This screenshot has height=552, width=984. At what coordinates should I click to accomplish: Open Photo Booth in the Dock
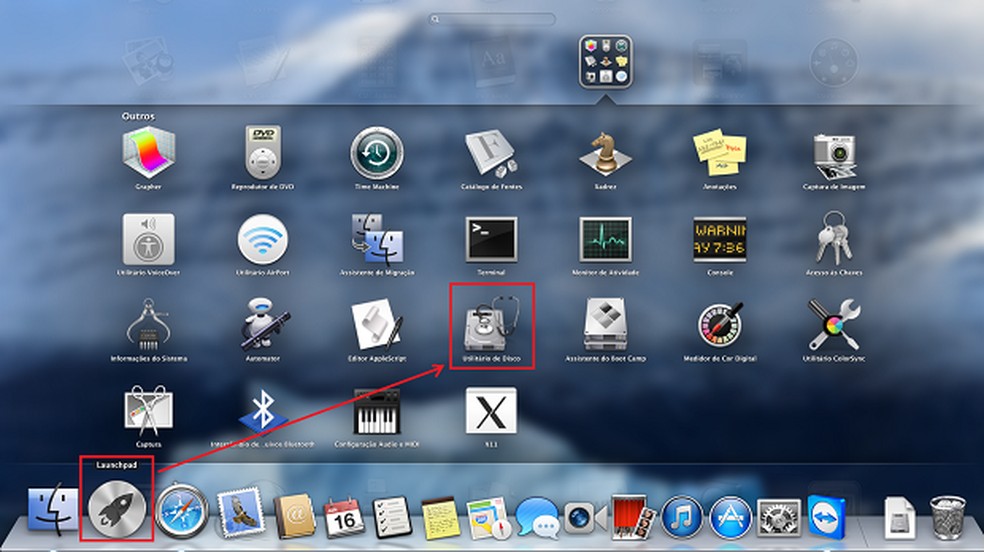(633, 517)
